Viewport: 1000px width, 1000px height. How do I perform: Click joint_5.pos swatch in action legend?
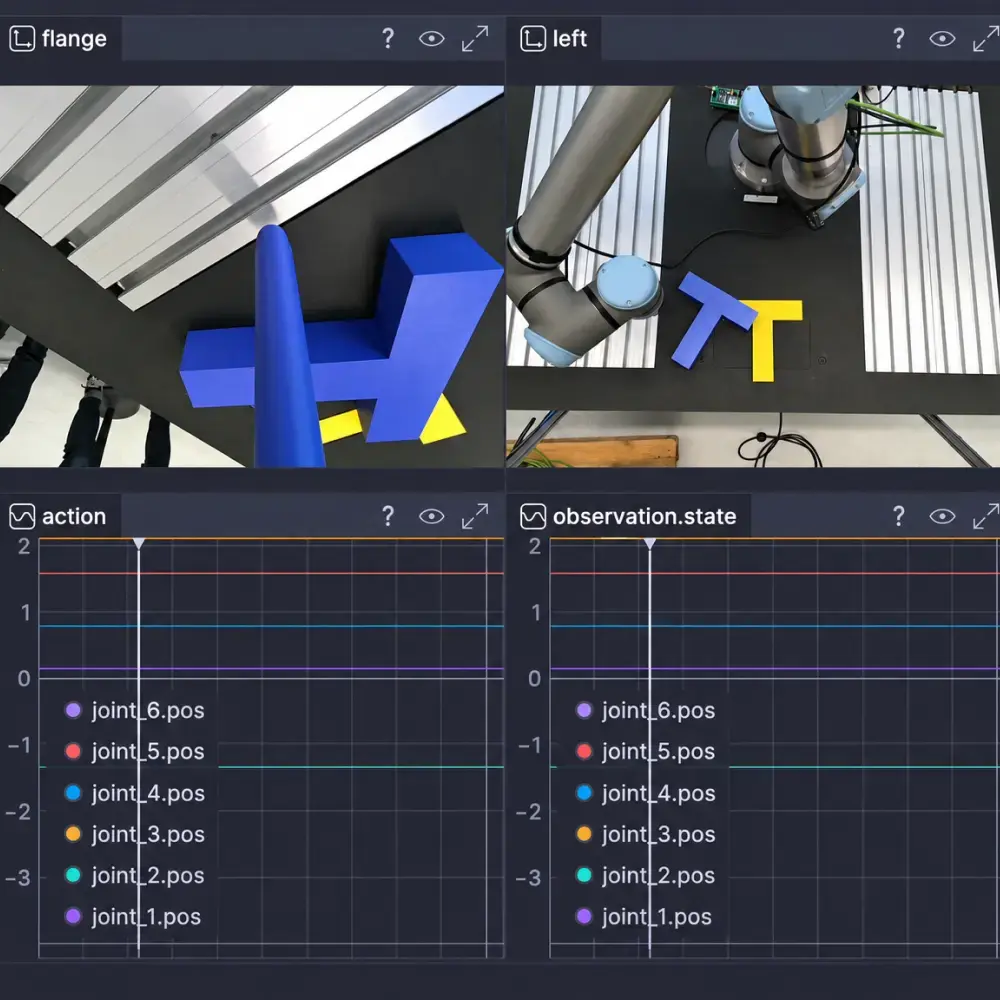point(73,751)
